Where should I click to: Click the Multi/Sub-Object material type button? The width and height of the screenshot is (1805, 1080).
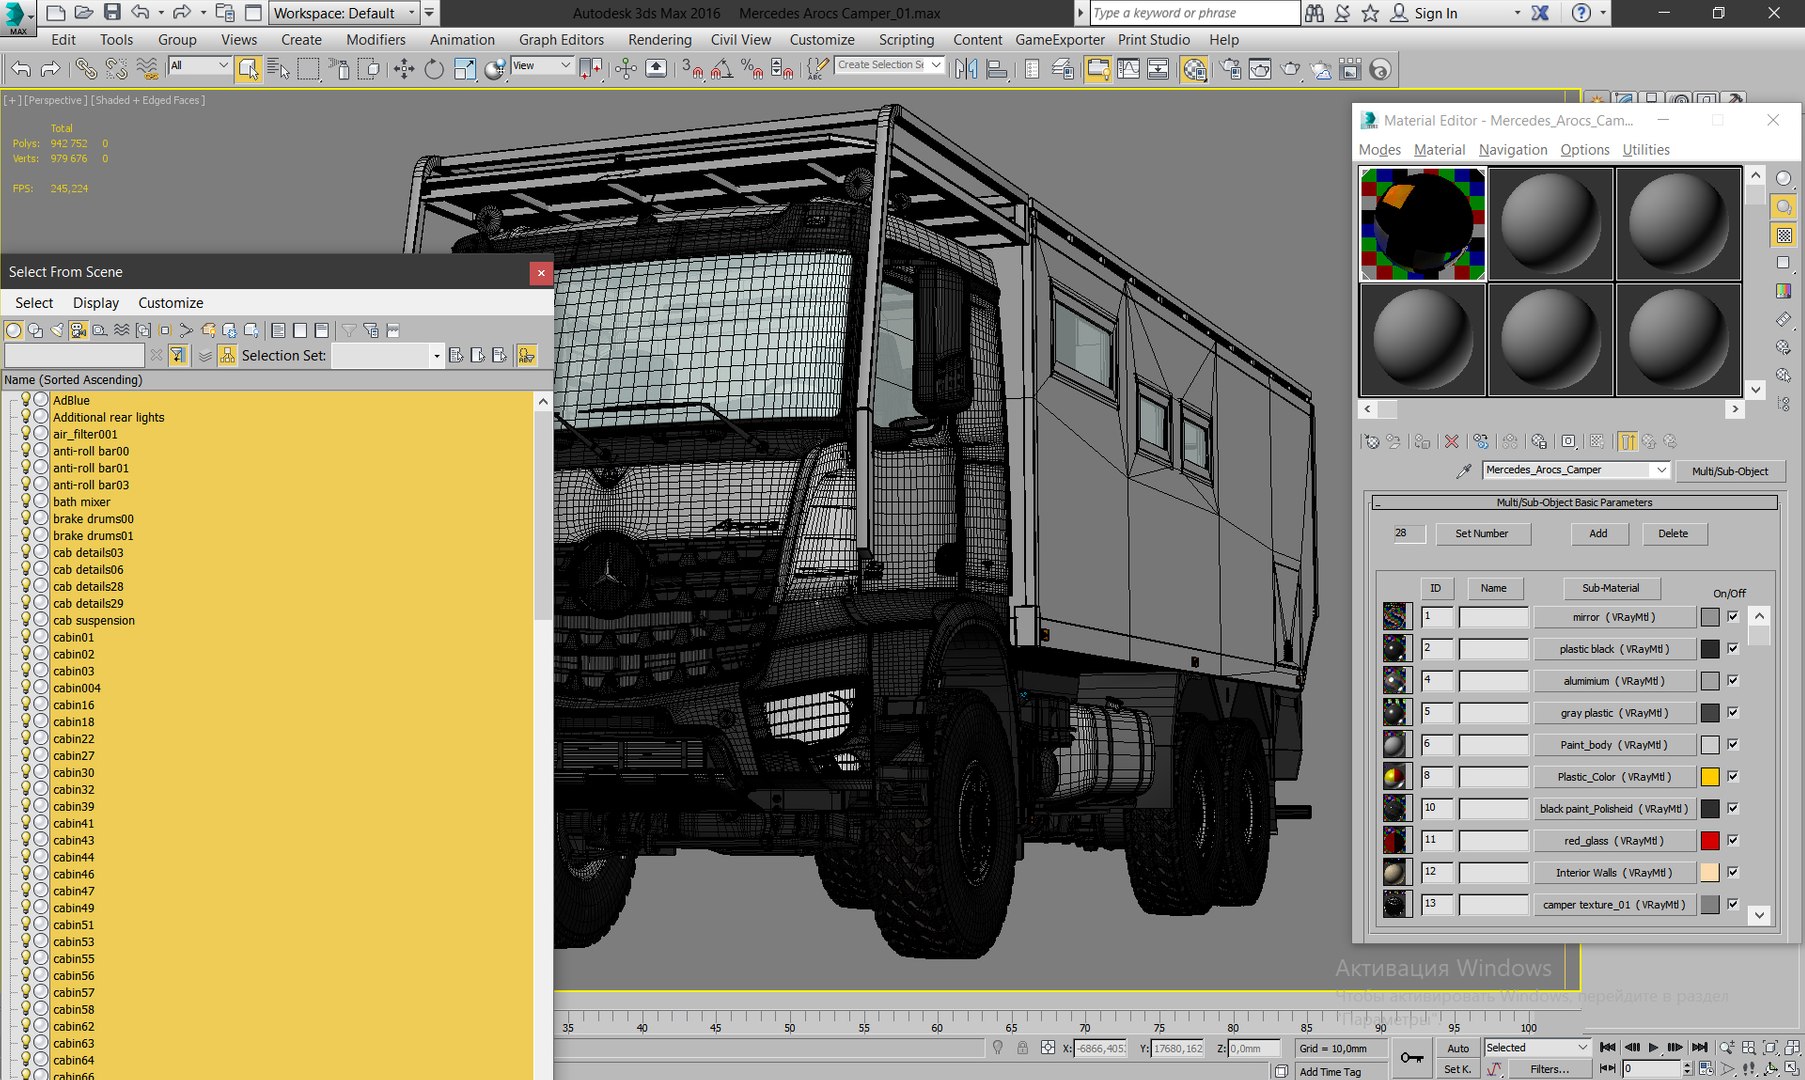click(1730, 471)
